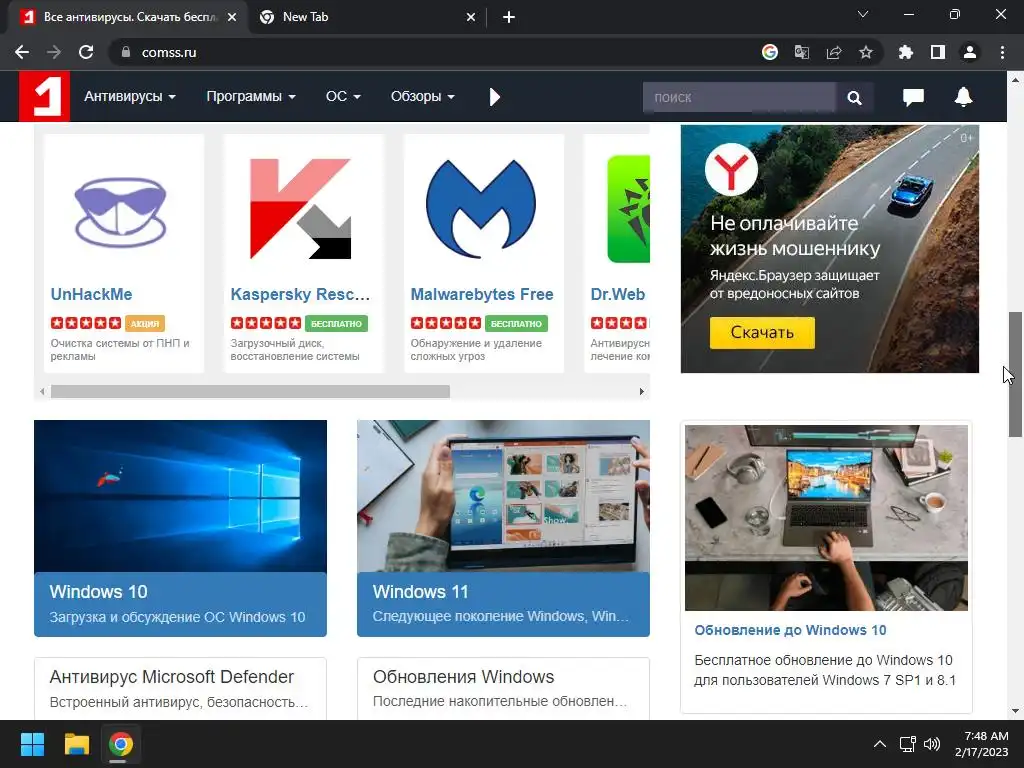
Task: Click the UnHackMe glasses logo
Action: pyautogui.click(x=121, y=211)
